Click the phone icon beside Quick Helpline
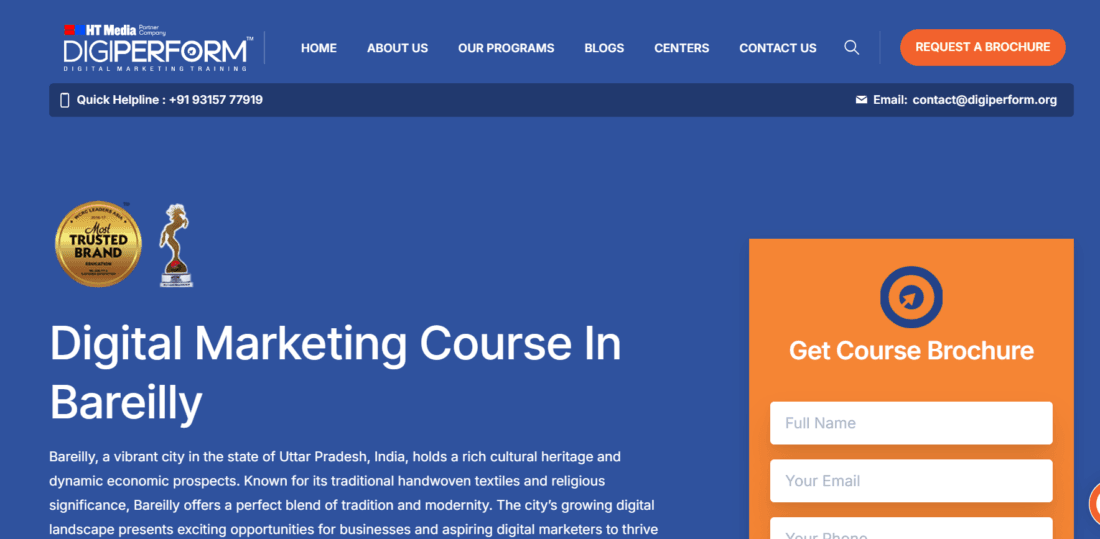 [x=65, y=100]
